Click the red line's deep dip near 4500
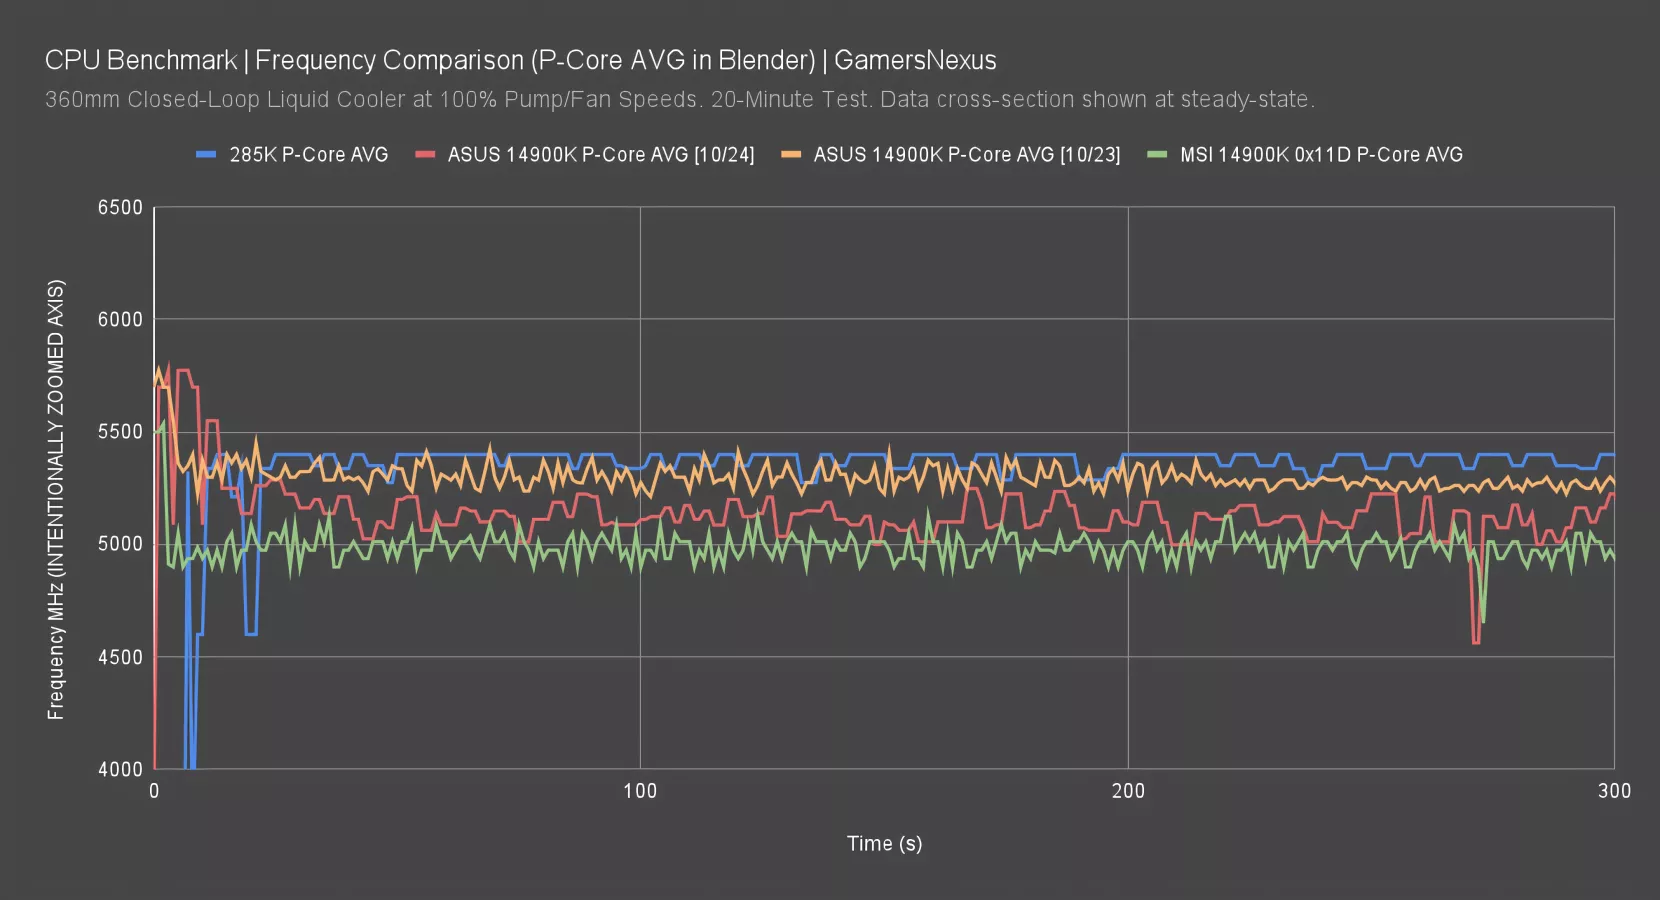The width and height of the screenshot is (1660, 900). pos(1475,640)
